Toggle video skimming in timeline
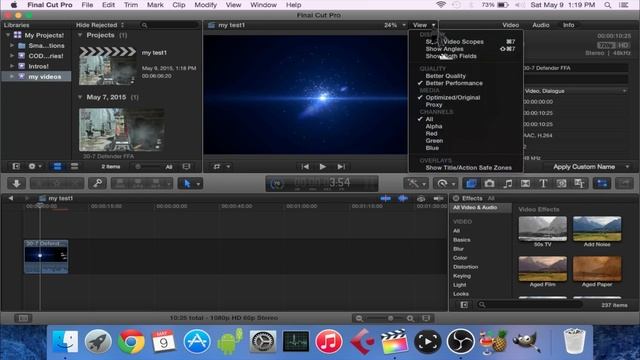640x360 pixels. coord(385,198)
